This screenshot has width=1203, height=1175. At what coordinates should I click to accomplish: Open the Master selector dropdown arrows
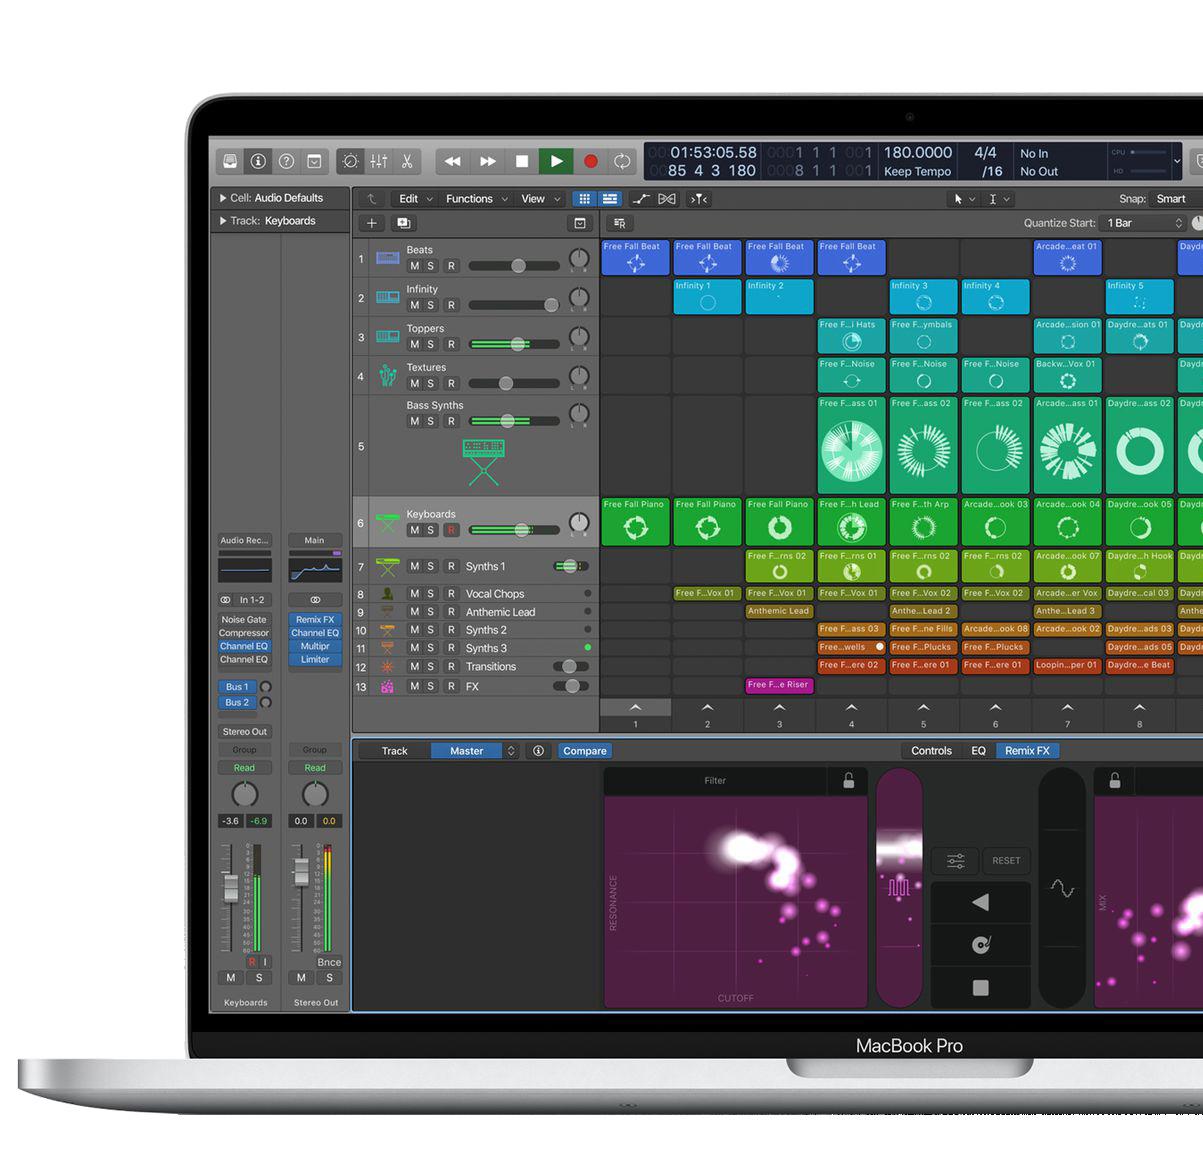pyautogui.click(x=511, y=751)
